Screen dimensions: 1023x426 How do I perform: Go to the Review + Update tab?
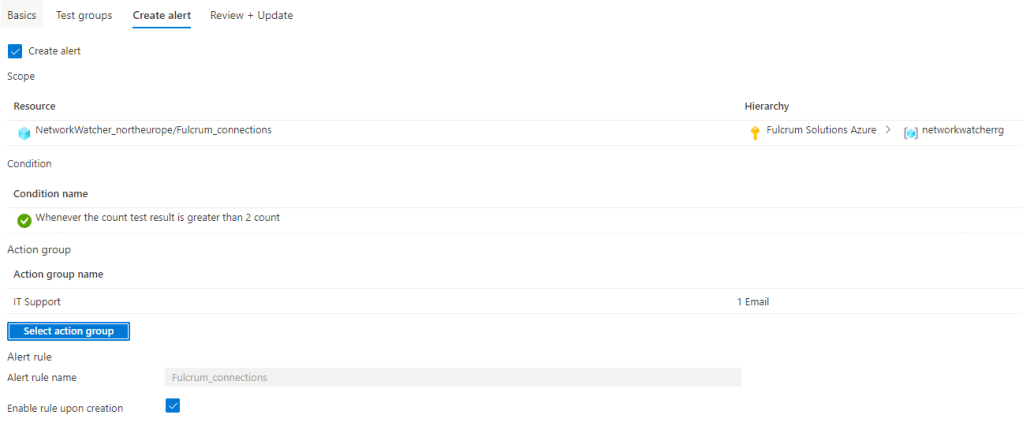click(x=251, y=16)
